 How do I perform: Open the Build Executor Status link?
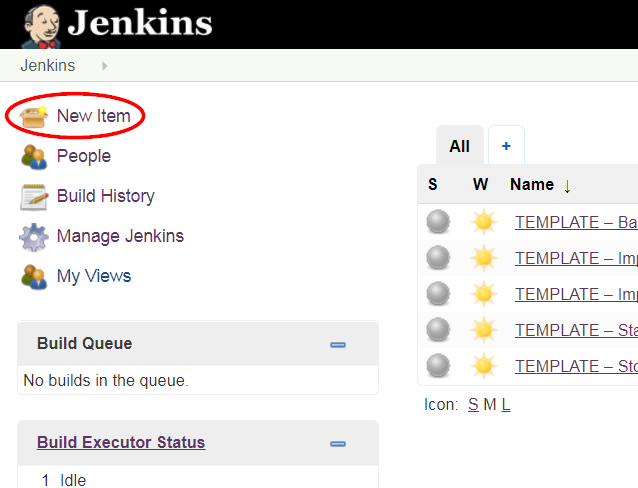click(121, 442)
